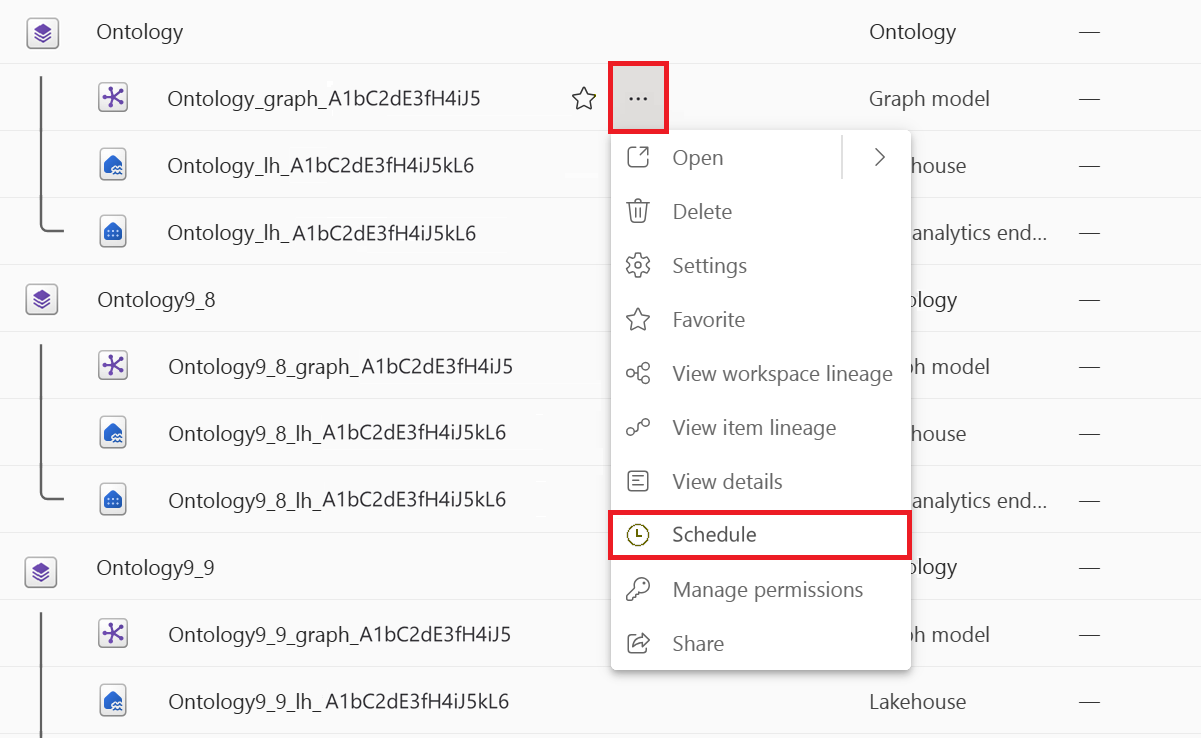Open Ontology9_9_graph_A1bC2dE3fH4iJ5 item
1201x738 pixels.
[340, 634]
